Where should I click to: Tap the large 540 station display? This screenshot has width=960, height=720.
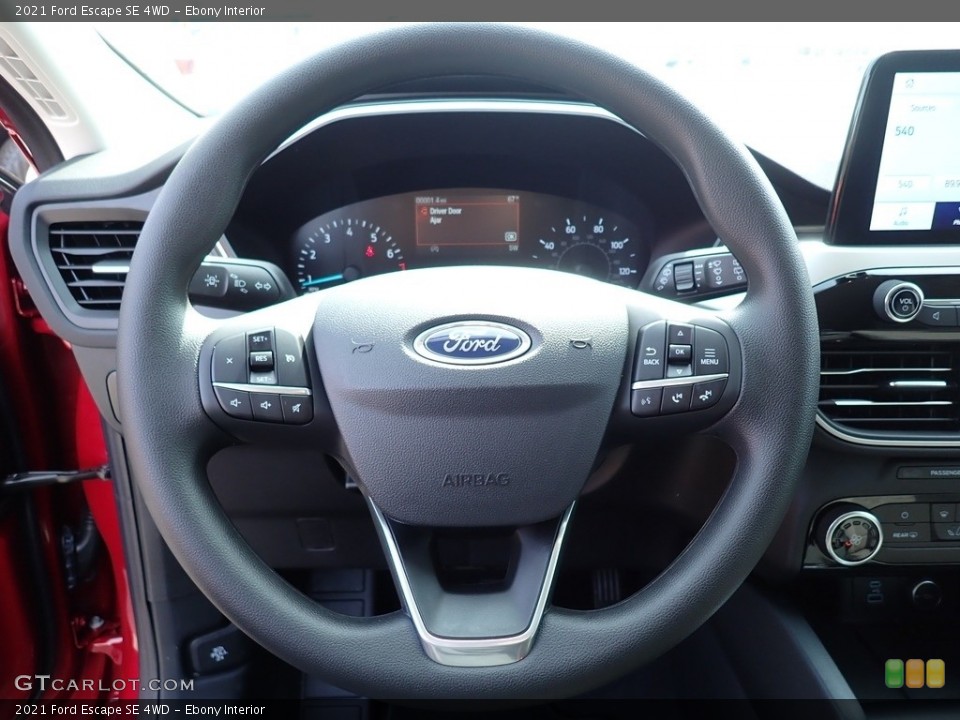[x=904, y=130]
